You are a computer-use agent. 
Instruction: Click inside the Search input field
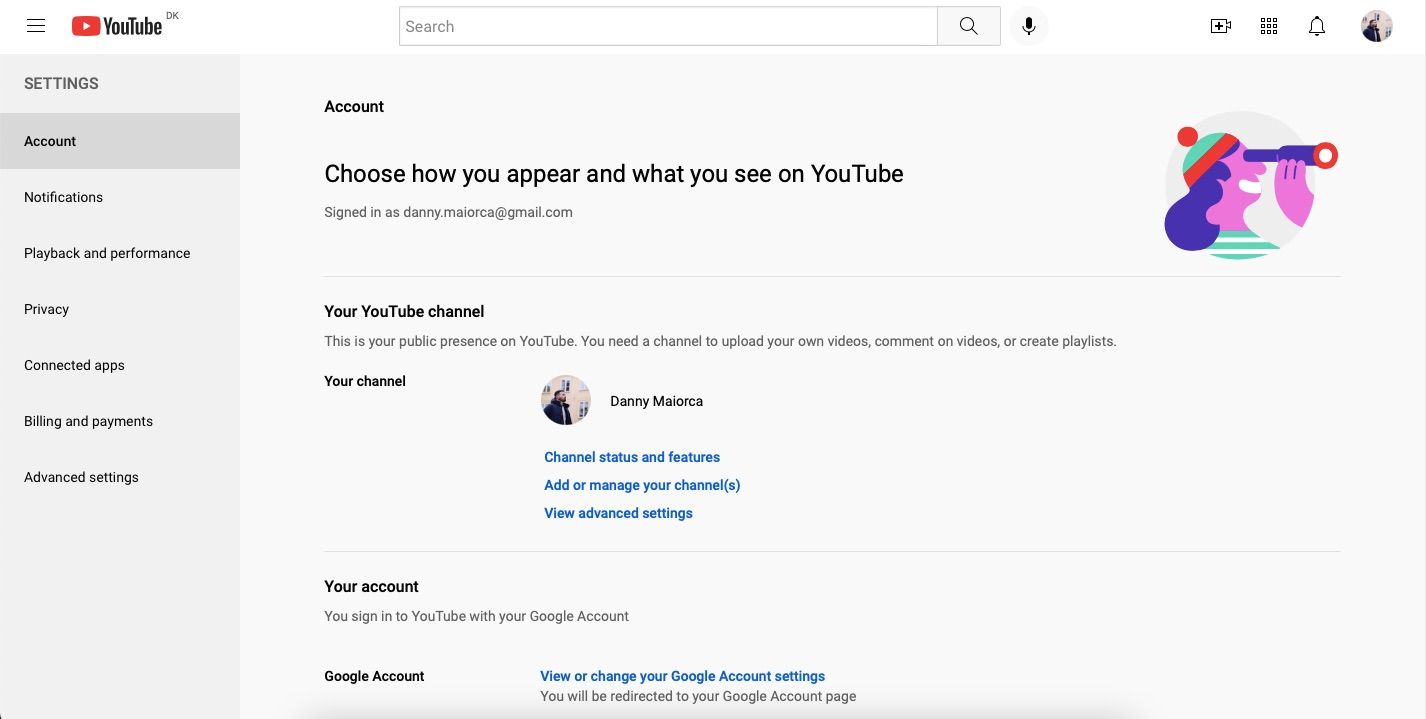pyautogui.click(x=668, y=26)
